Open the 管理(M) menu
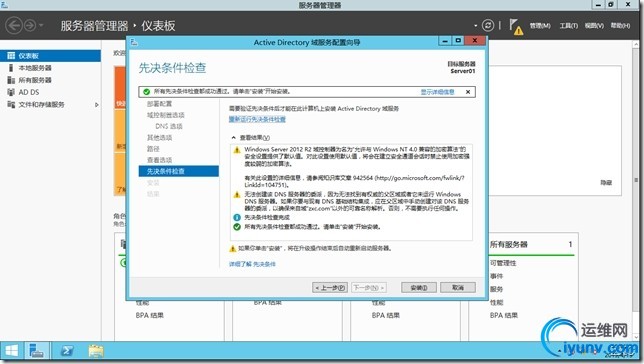This screenshot has height=364, width=644. 540,25
